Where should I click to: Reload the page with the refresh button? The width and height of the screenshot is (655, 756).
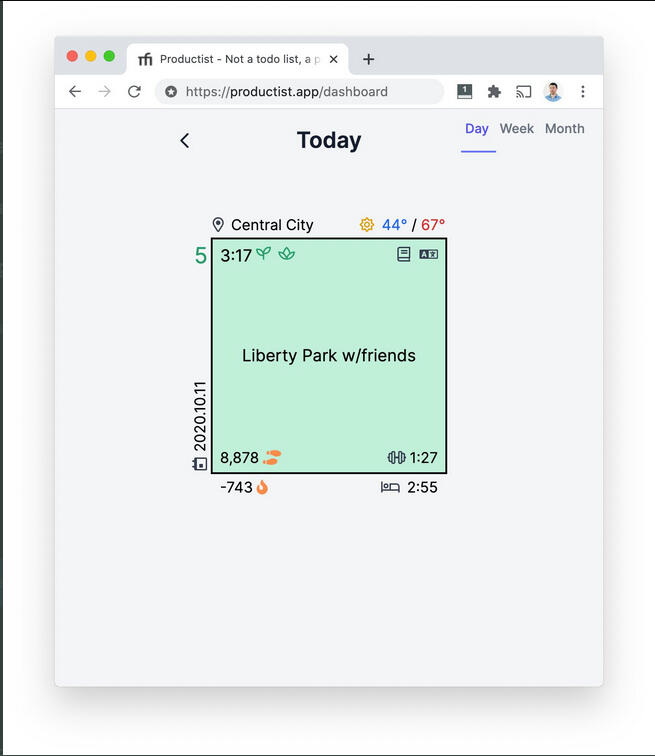point(134,91)
